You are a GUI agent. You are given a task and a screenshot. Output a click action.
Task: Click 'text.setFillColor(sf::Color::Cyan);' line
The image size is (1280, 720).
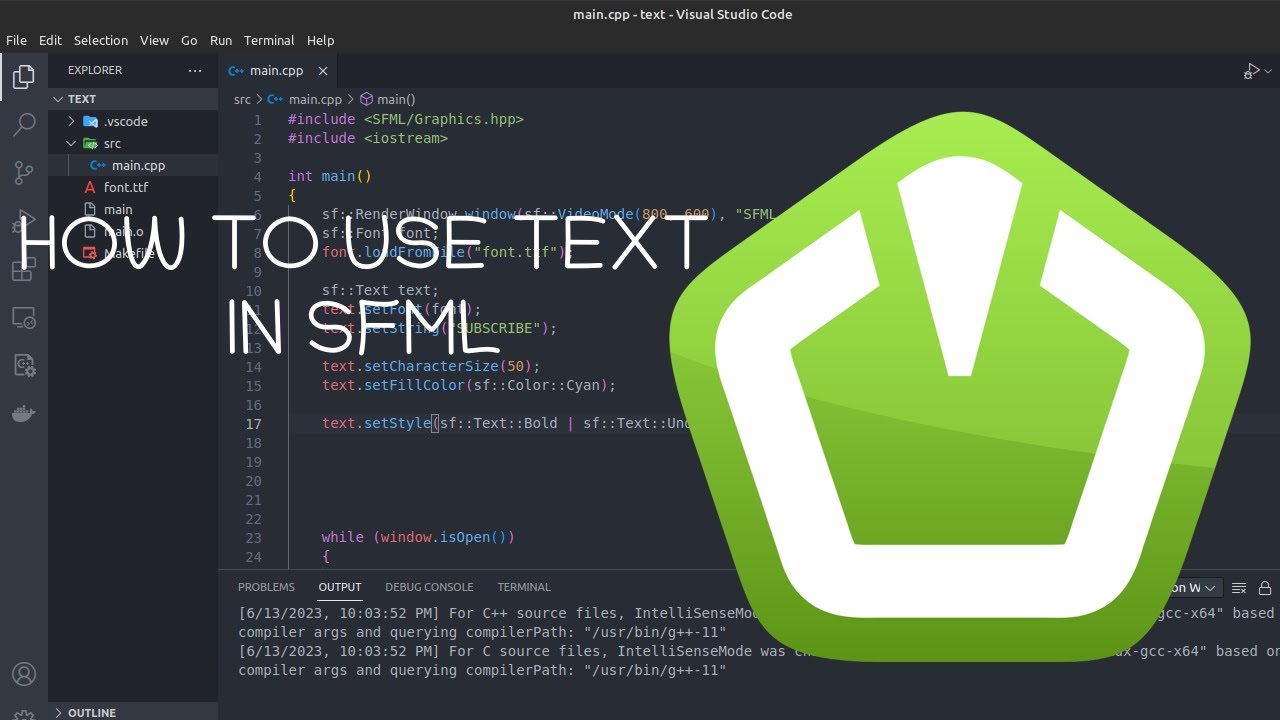[469, 385]
